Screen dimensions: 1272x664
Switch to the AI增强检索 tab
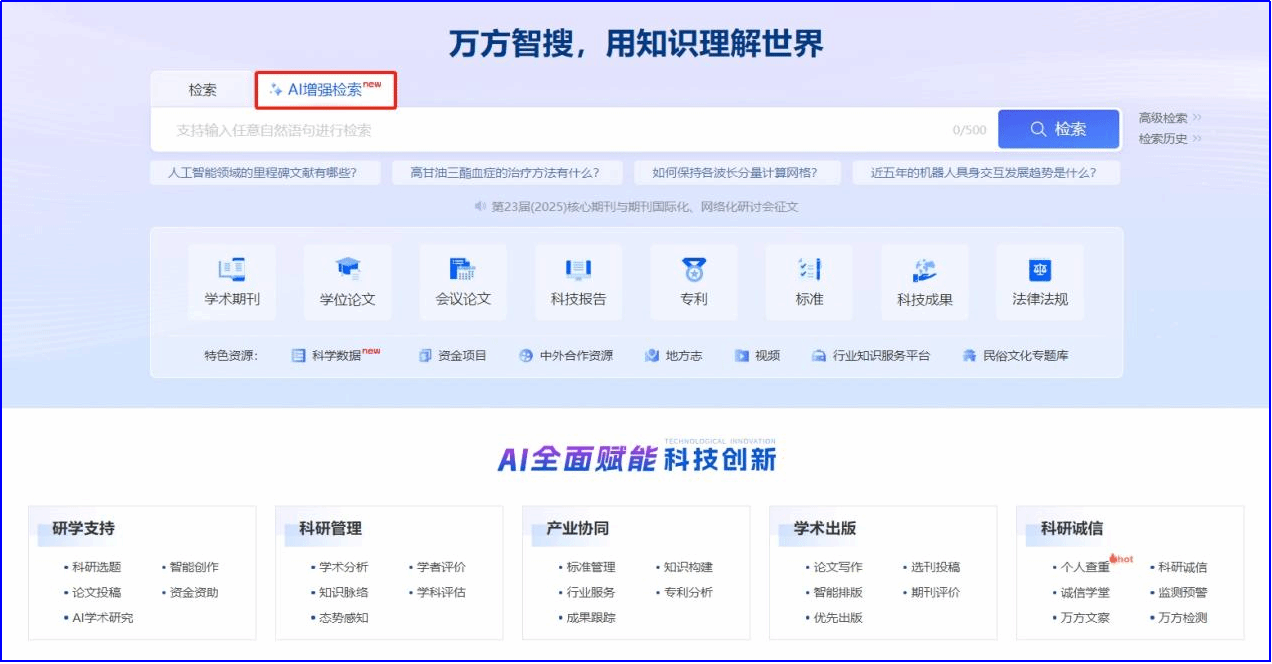click(325, 89)
